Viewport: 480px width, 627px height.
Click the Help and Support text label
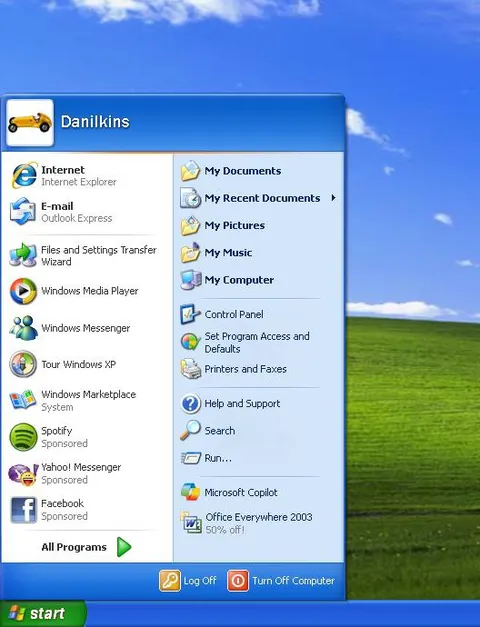[x=242, y=403]
